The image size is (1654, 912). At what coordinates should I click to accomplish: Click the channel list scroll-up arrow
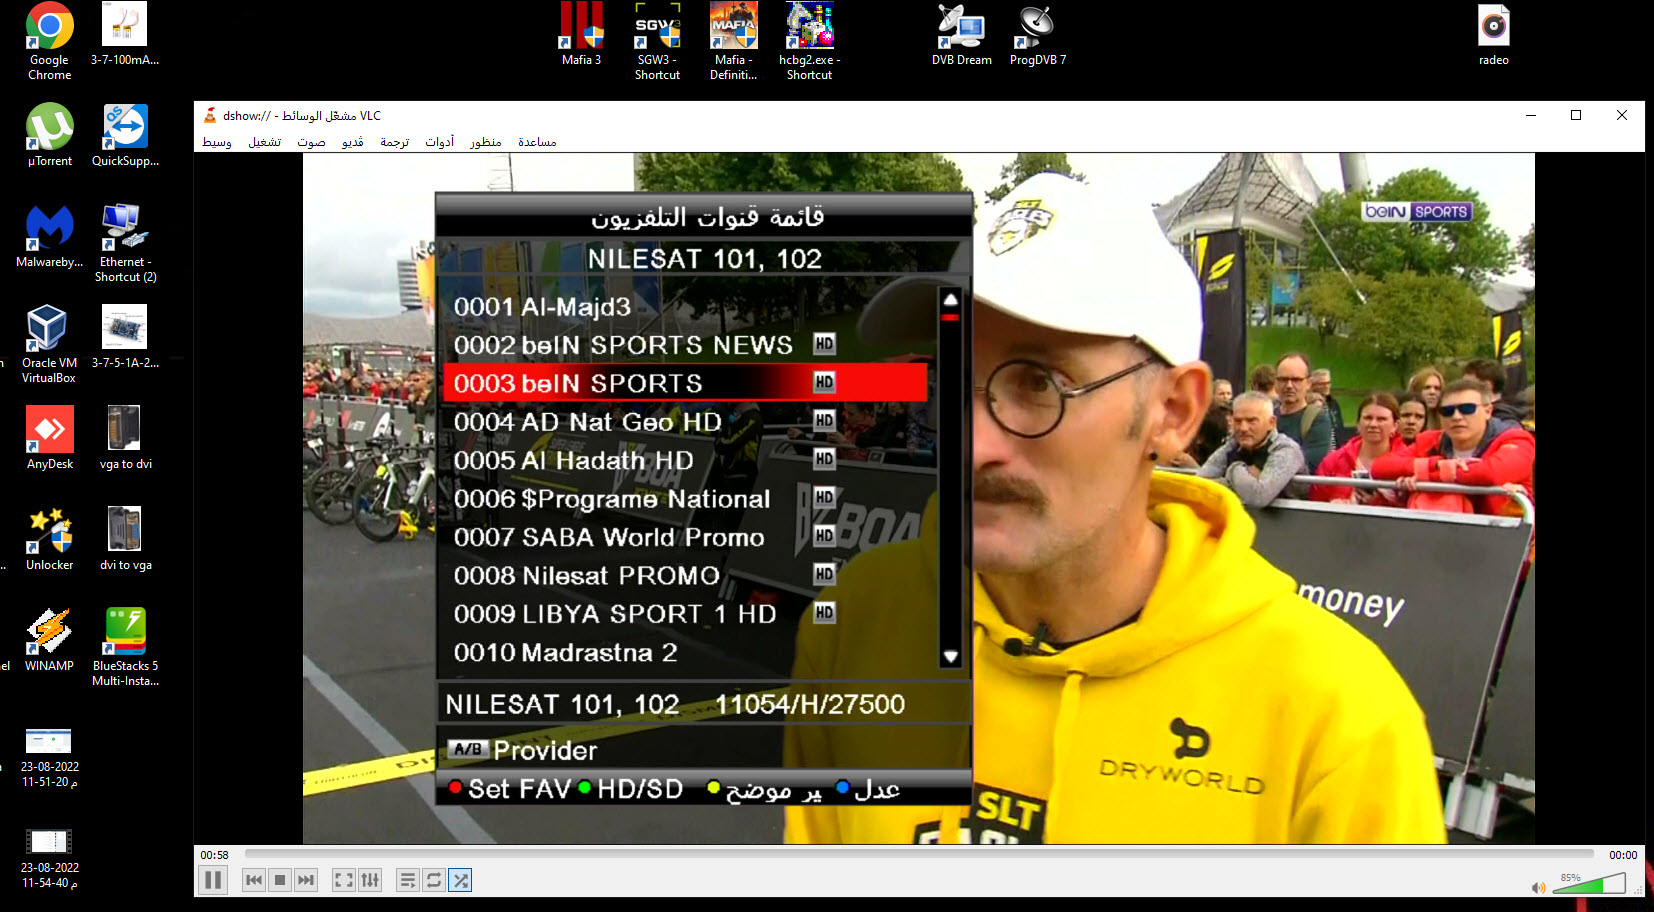(x=950, y=299)
